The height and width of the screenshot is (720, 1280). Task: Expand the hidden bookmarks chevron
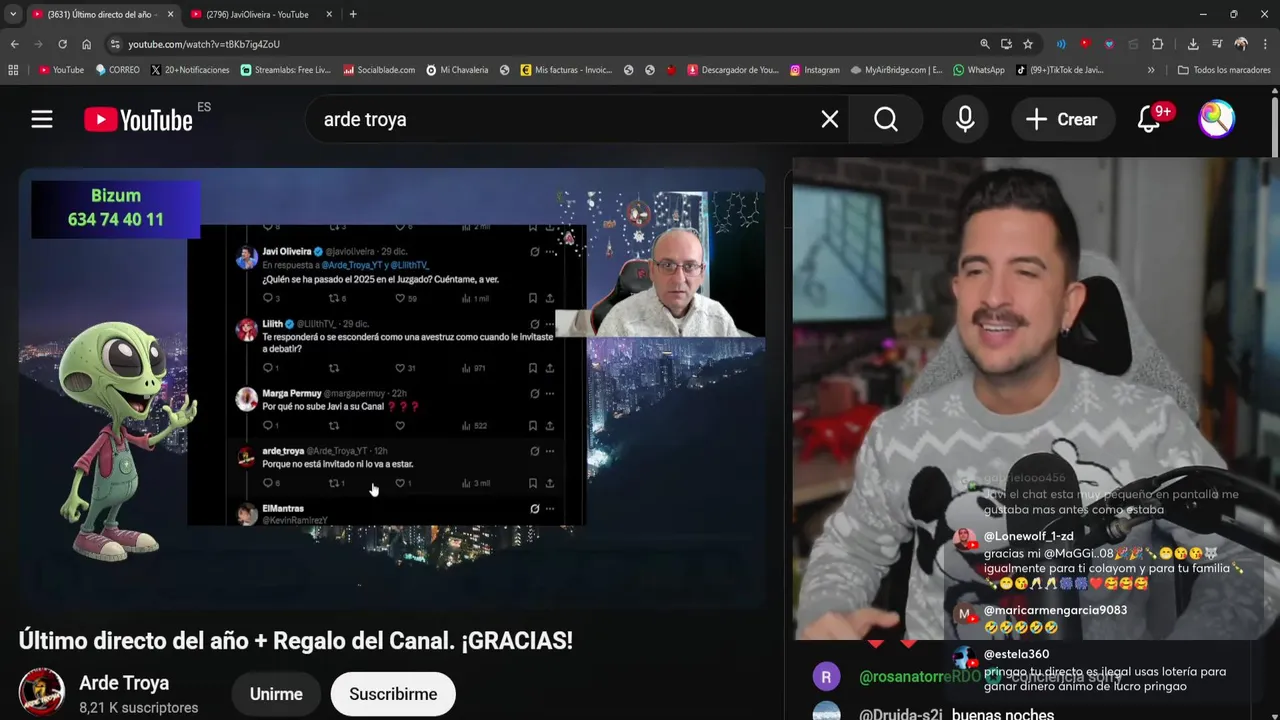click(x=1151, y=70)
